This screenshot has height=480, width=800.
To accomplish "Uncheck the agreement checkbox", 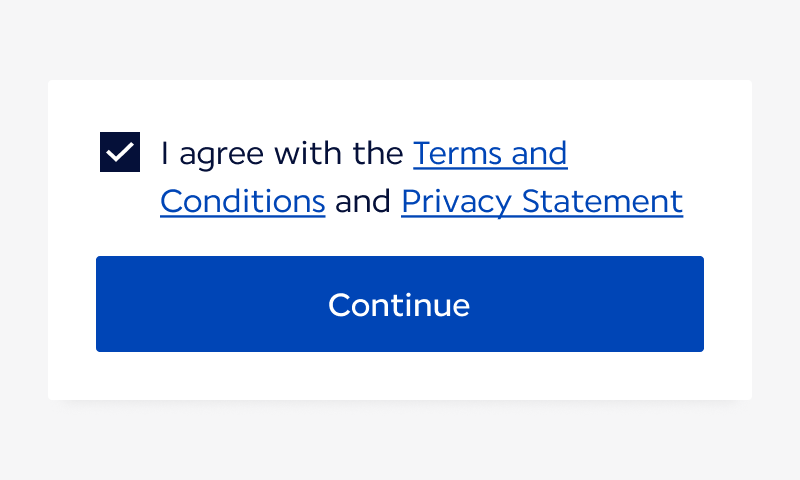I will 120,152.
